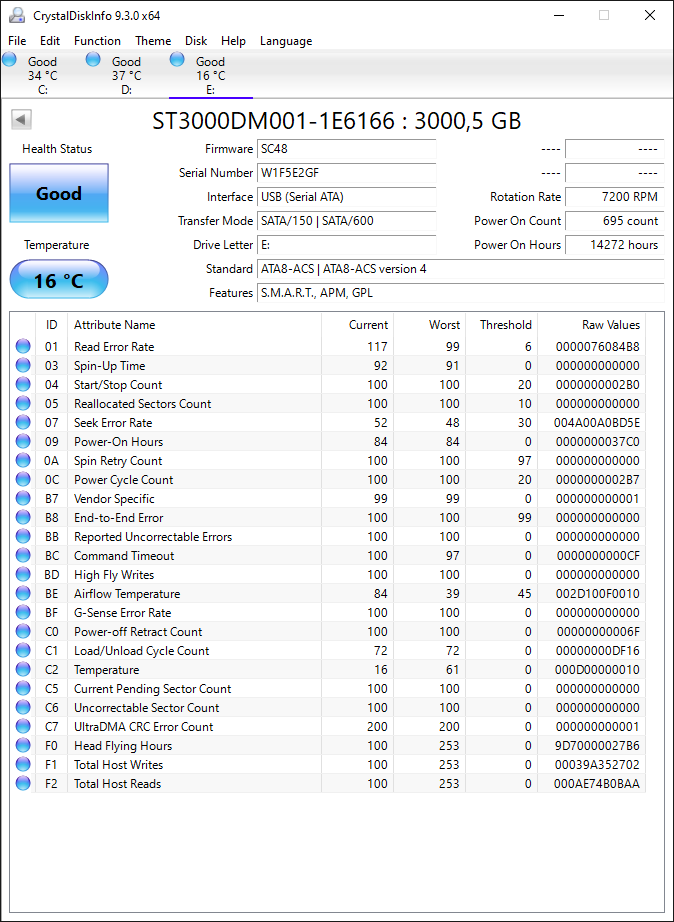Click status orb of End-to-End Error row
Image resolution: width=674 pixels, height=922 pixels.
[23, 517]
